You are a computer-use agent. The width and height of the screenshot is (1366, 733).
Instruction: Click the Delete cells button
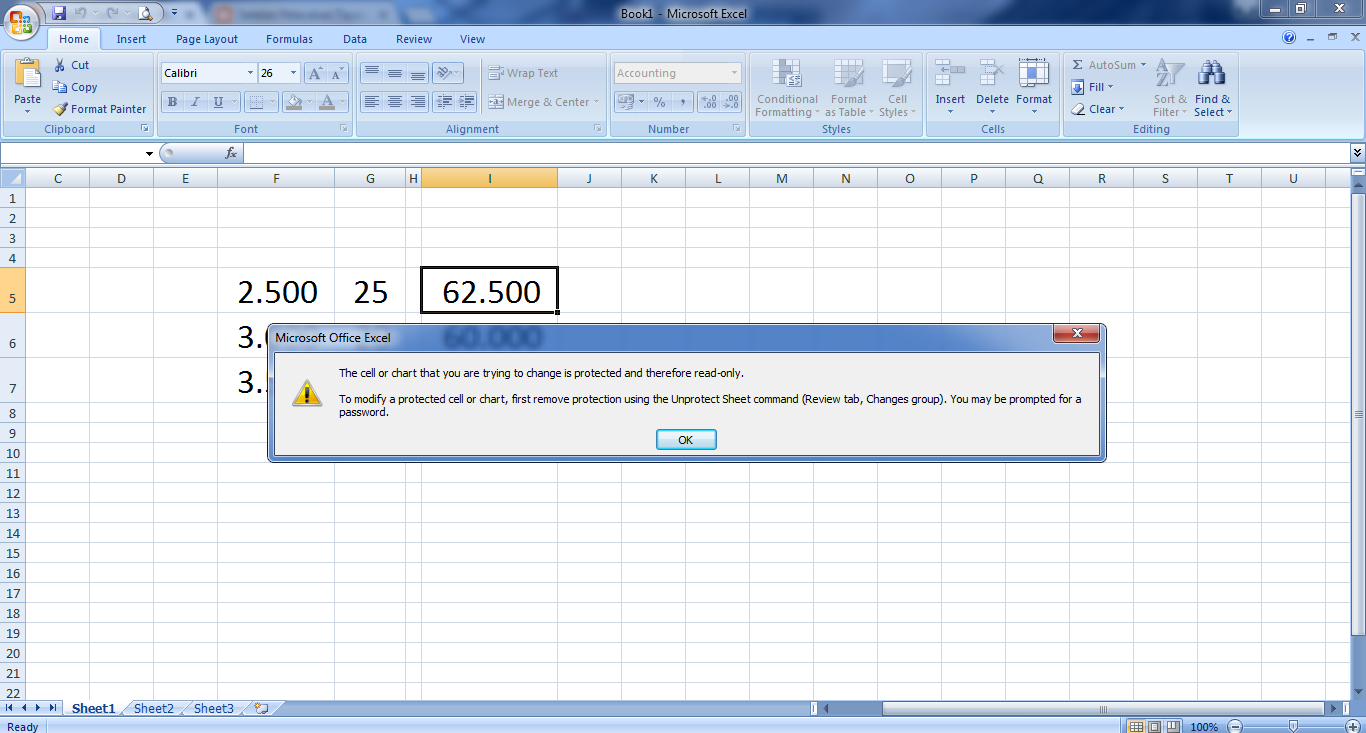coord(992,88)
